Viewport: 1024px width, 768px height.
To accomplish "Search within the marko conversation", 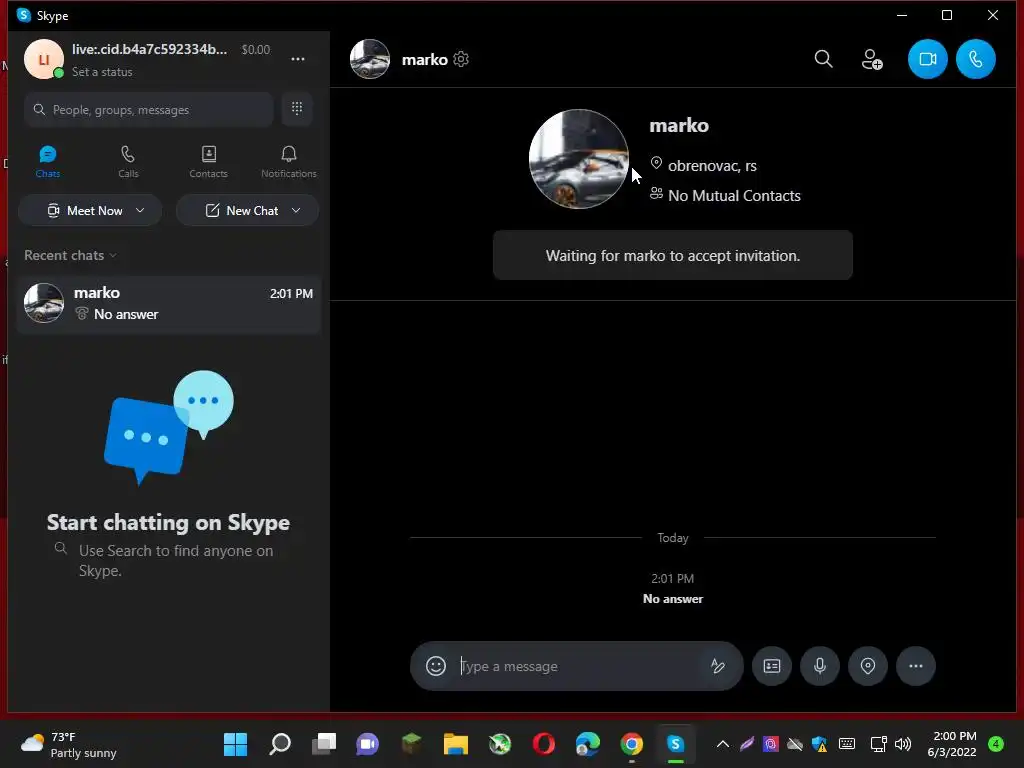I will tap(824, 59).
